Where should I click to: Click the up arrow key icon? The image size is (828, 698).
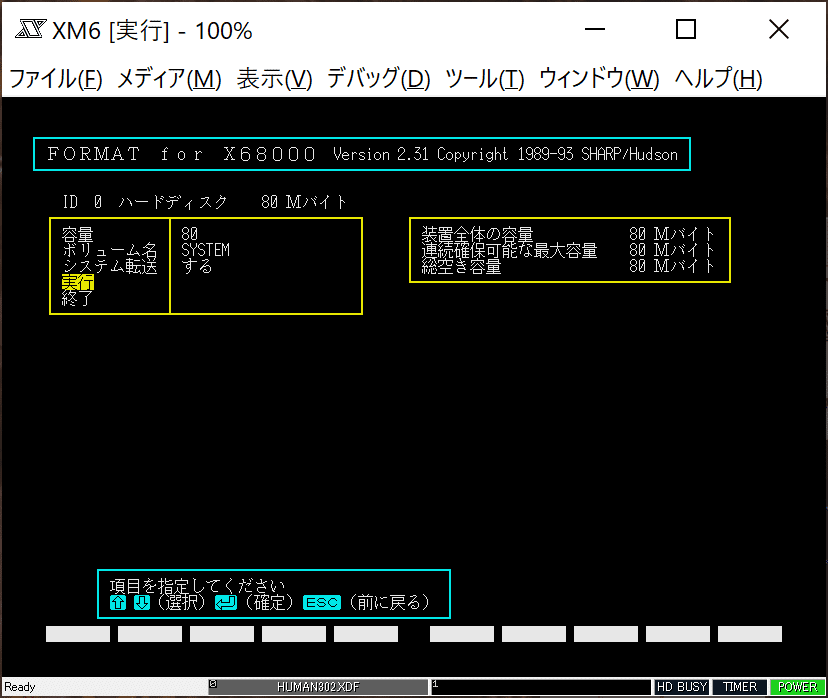(x=118, y=602)
